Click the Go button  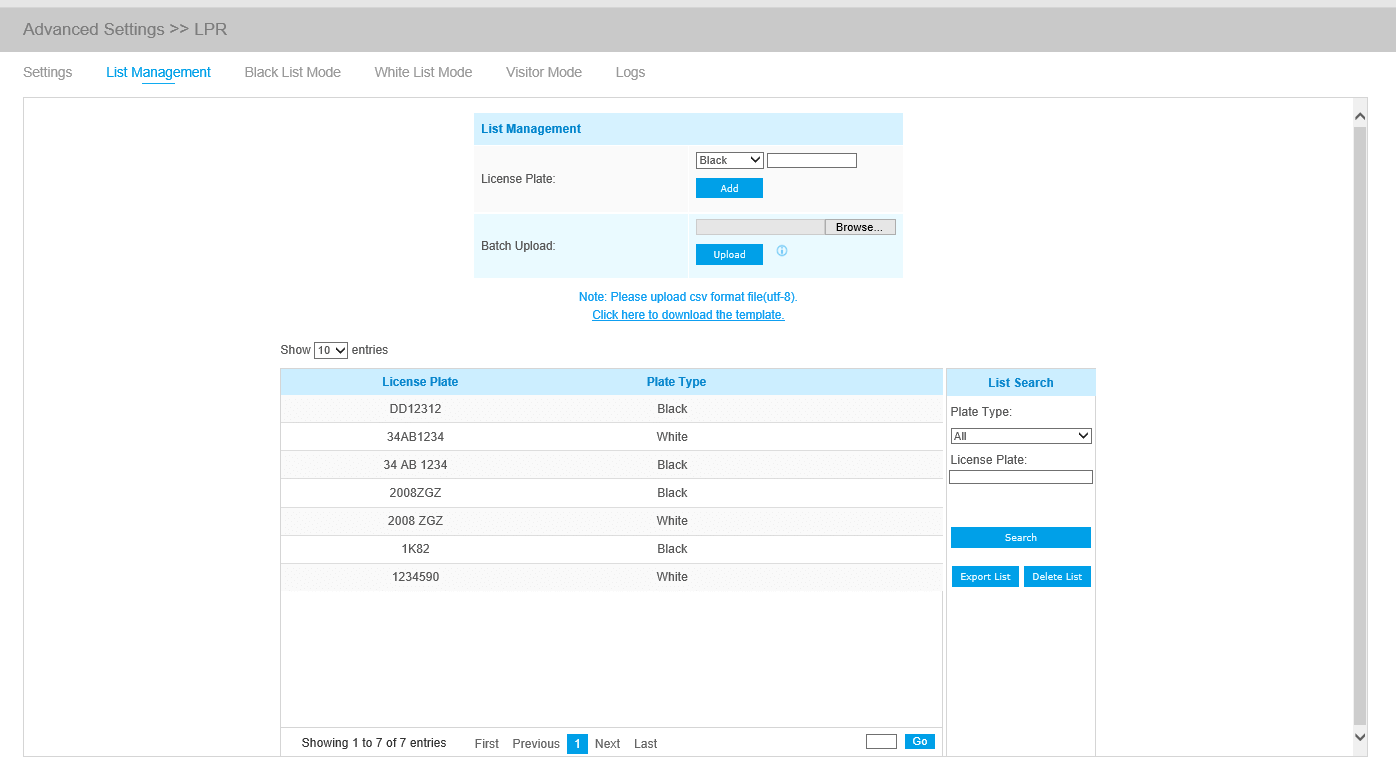click(x=920, y=741)
